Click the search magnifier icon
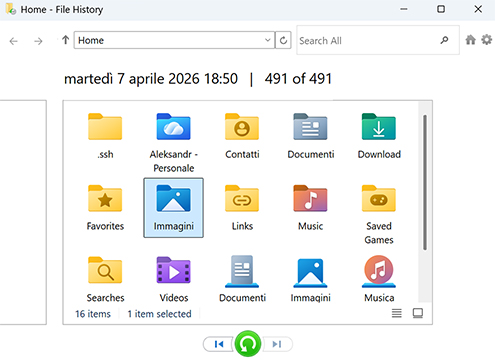Screen dimensions: 495x360 click(x=444, y=40)
